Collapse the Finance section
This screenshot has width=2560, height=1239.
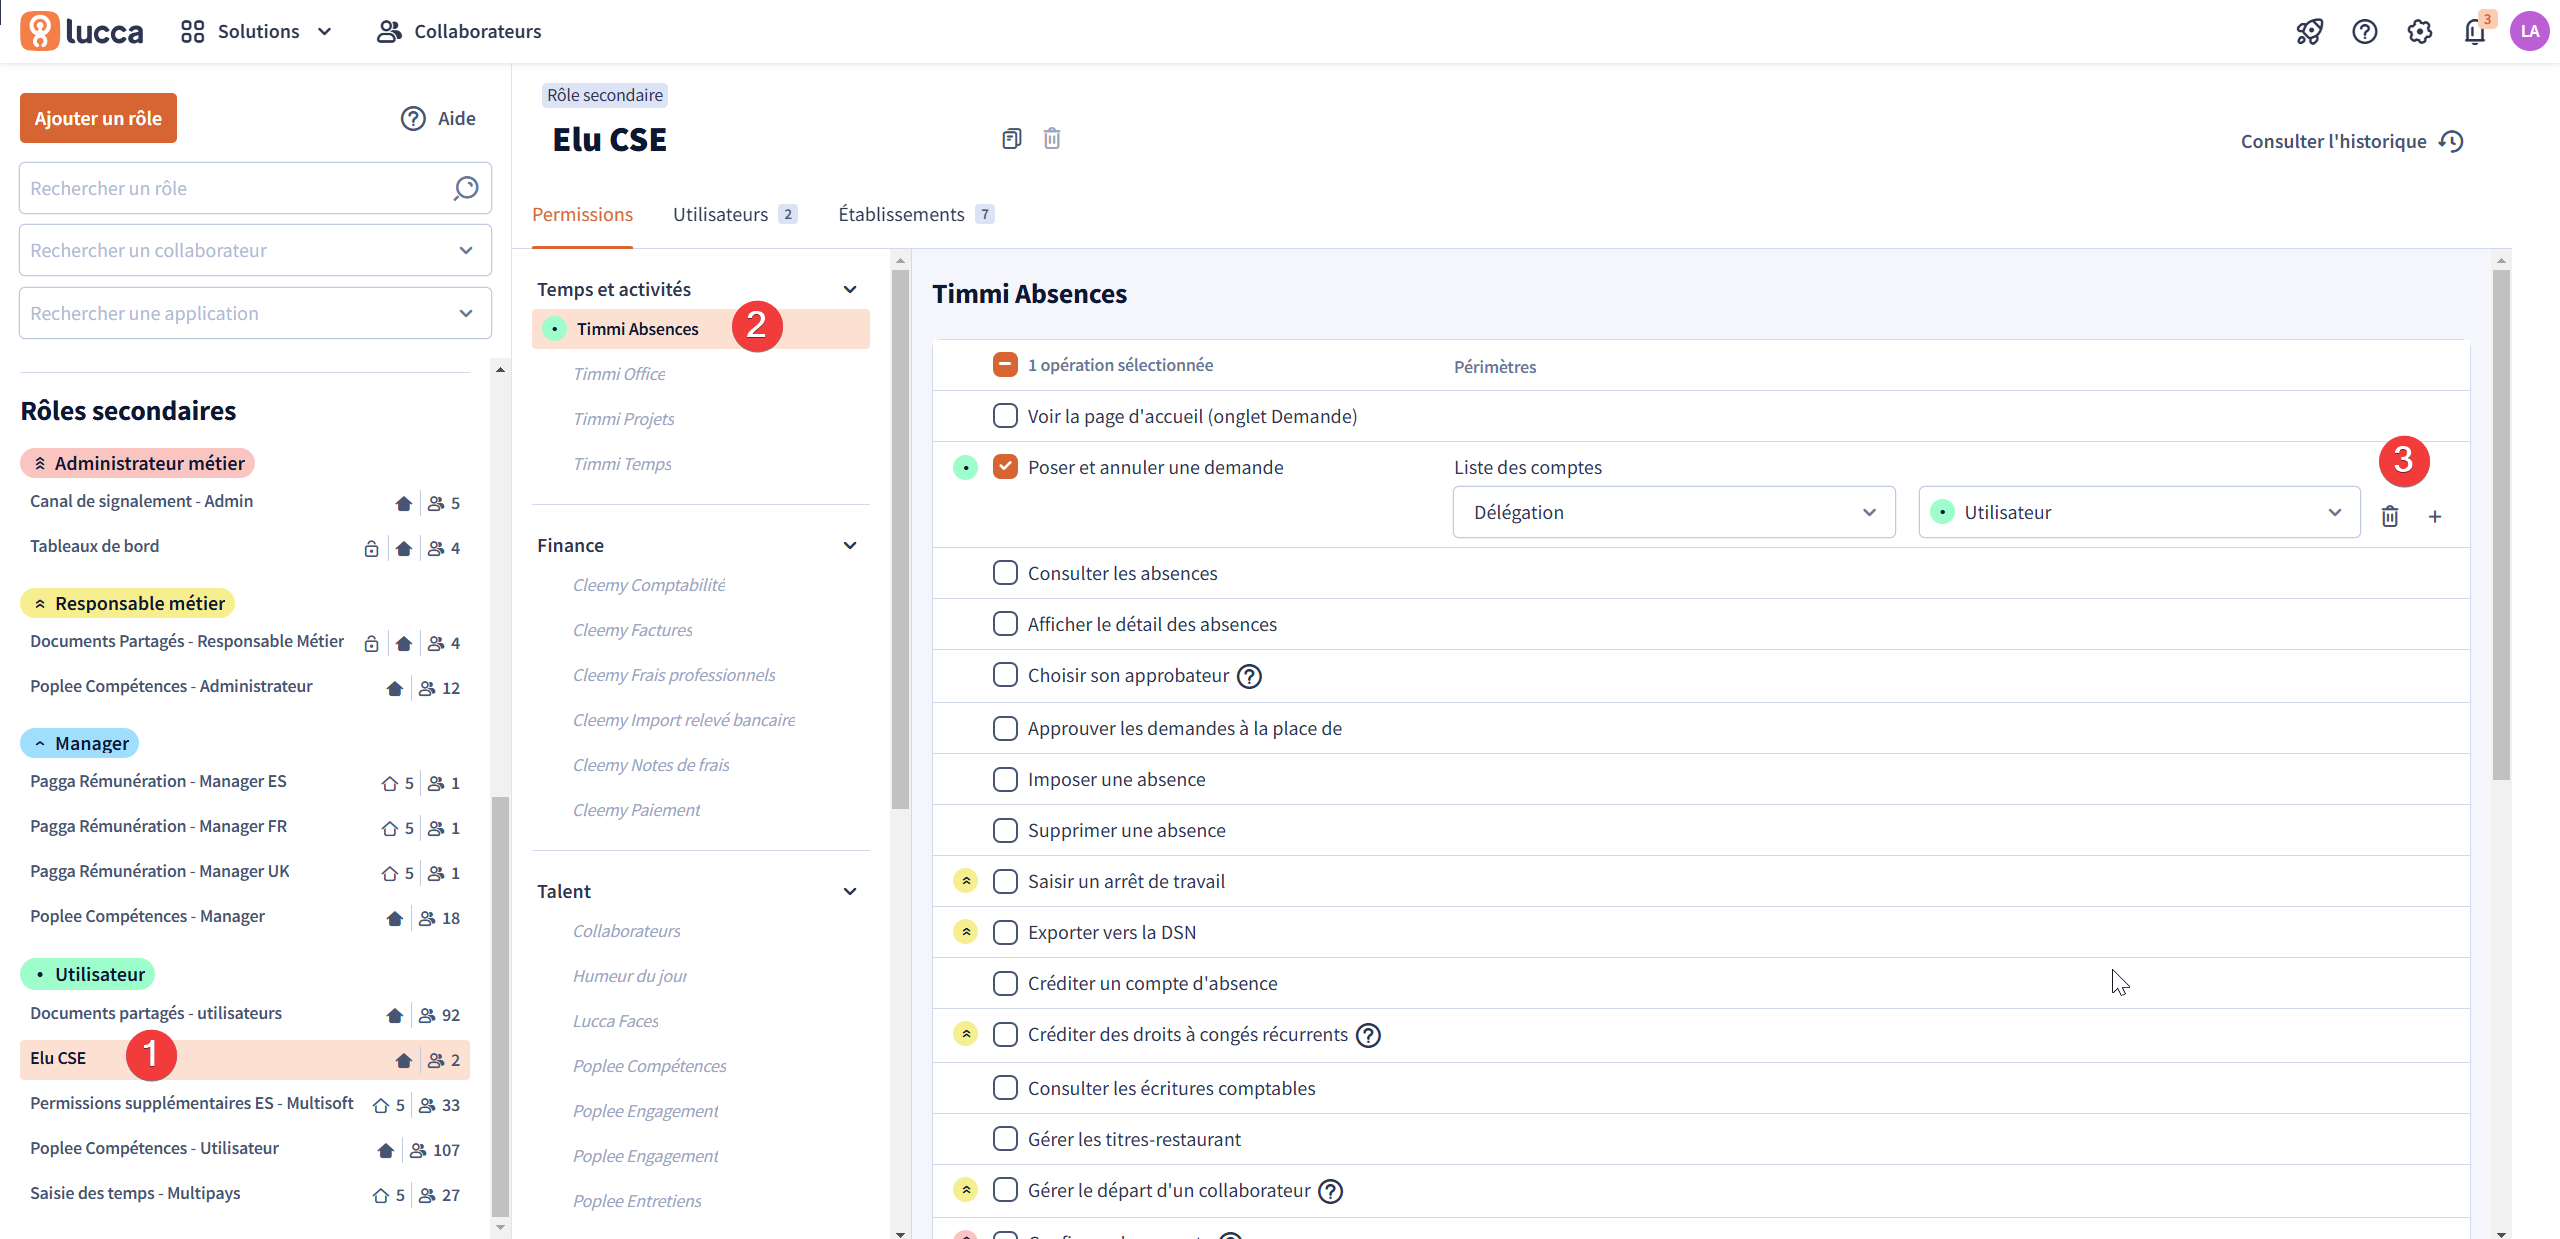click(850, 545)
